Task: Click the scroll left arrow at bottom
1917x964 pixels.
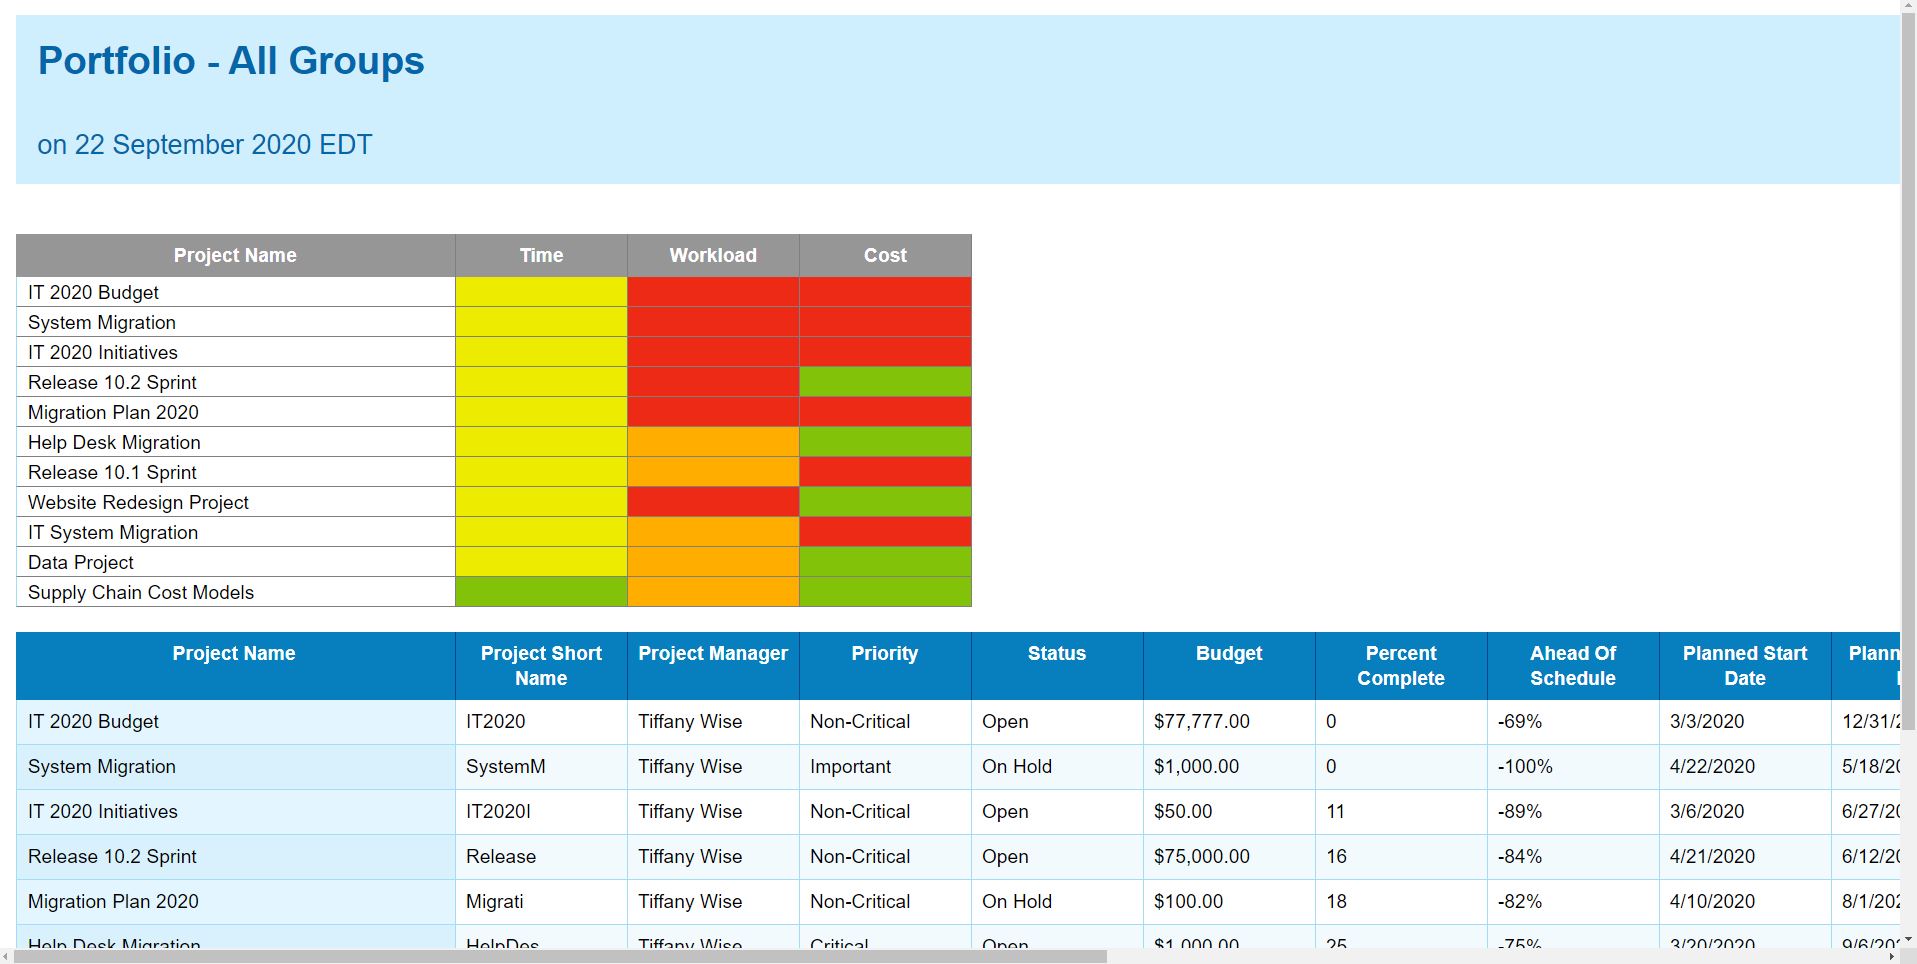Action: pyautogui.click(x=6, y=957)
